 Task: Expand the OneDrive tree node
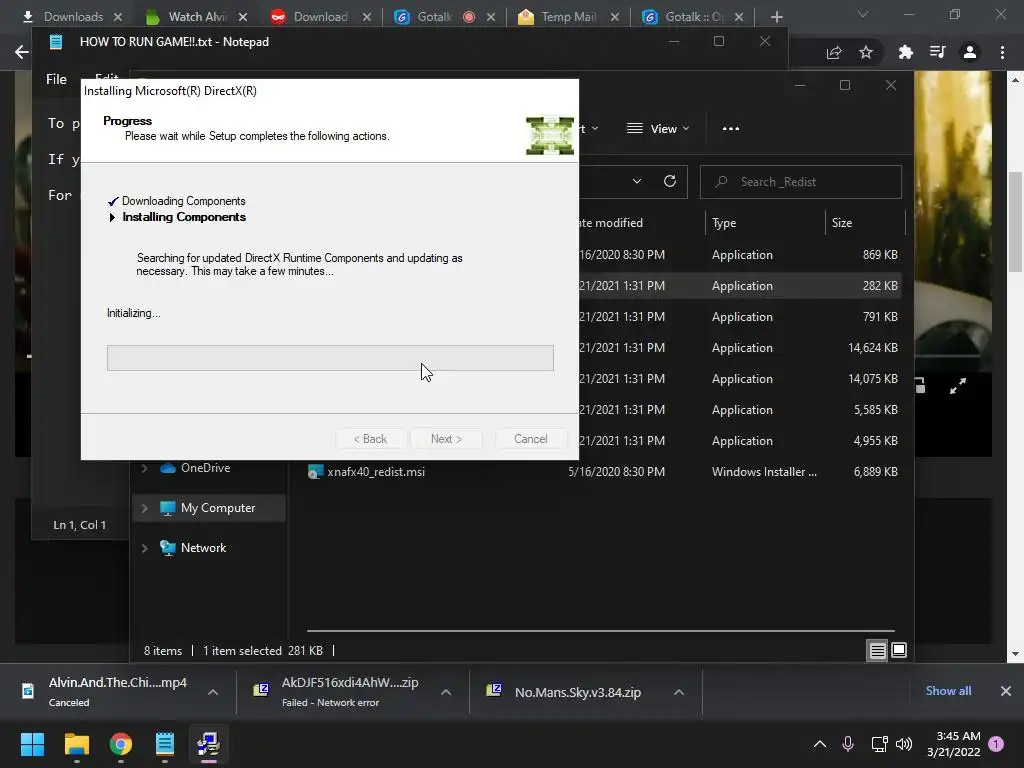point(144,468)
